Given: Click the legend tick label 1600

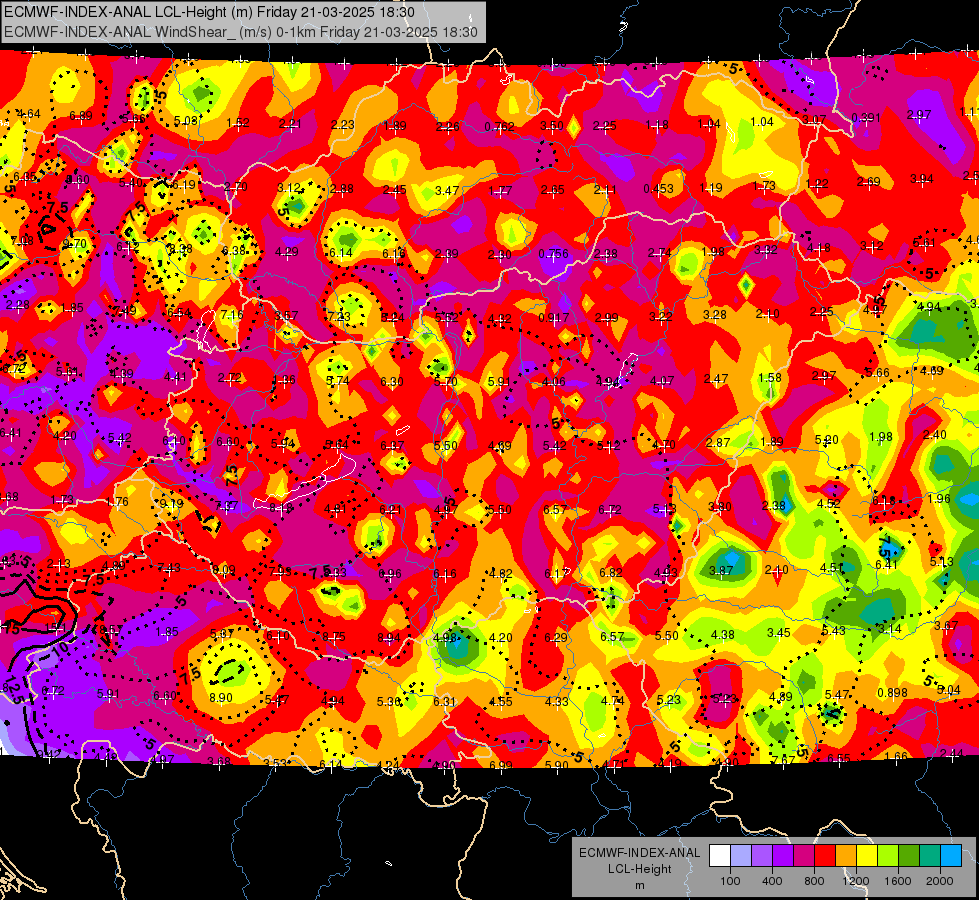Looking at the screenshot, I should click(x=898, y=881).
